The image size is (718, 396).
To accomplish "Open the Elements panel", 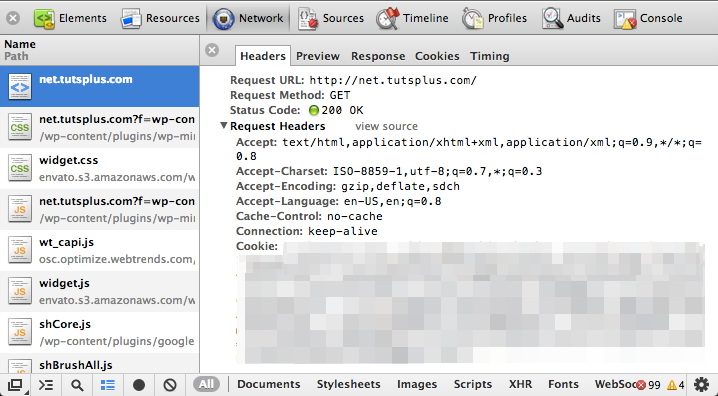I will click(x=70, y=18).
